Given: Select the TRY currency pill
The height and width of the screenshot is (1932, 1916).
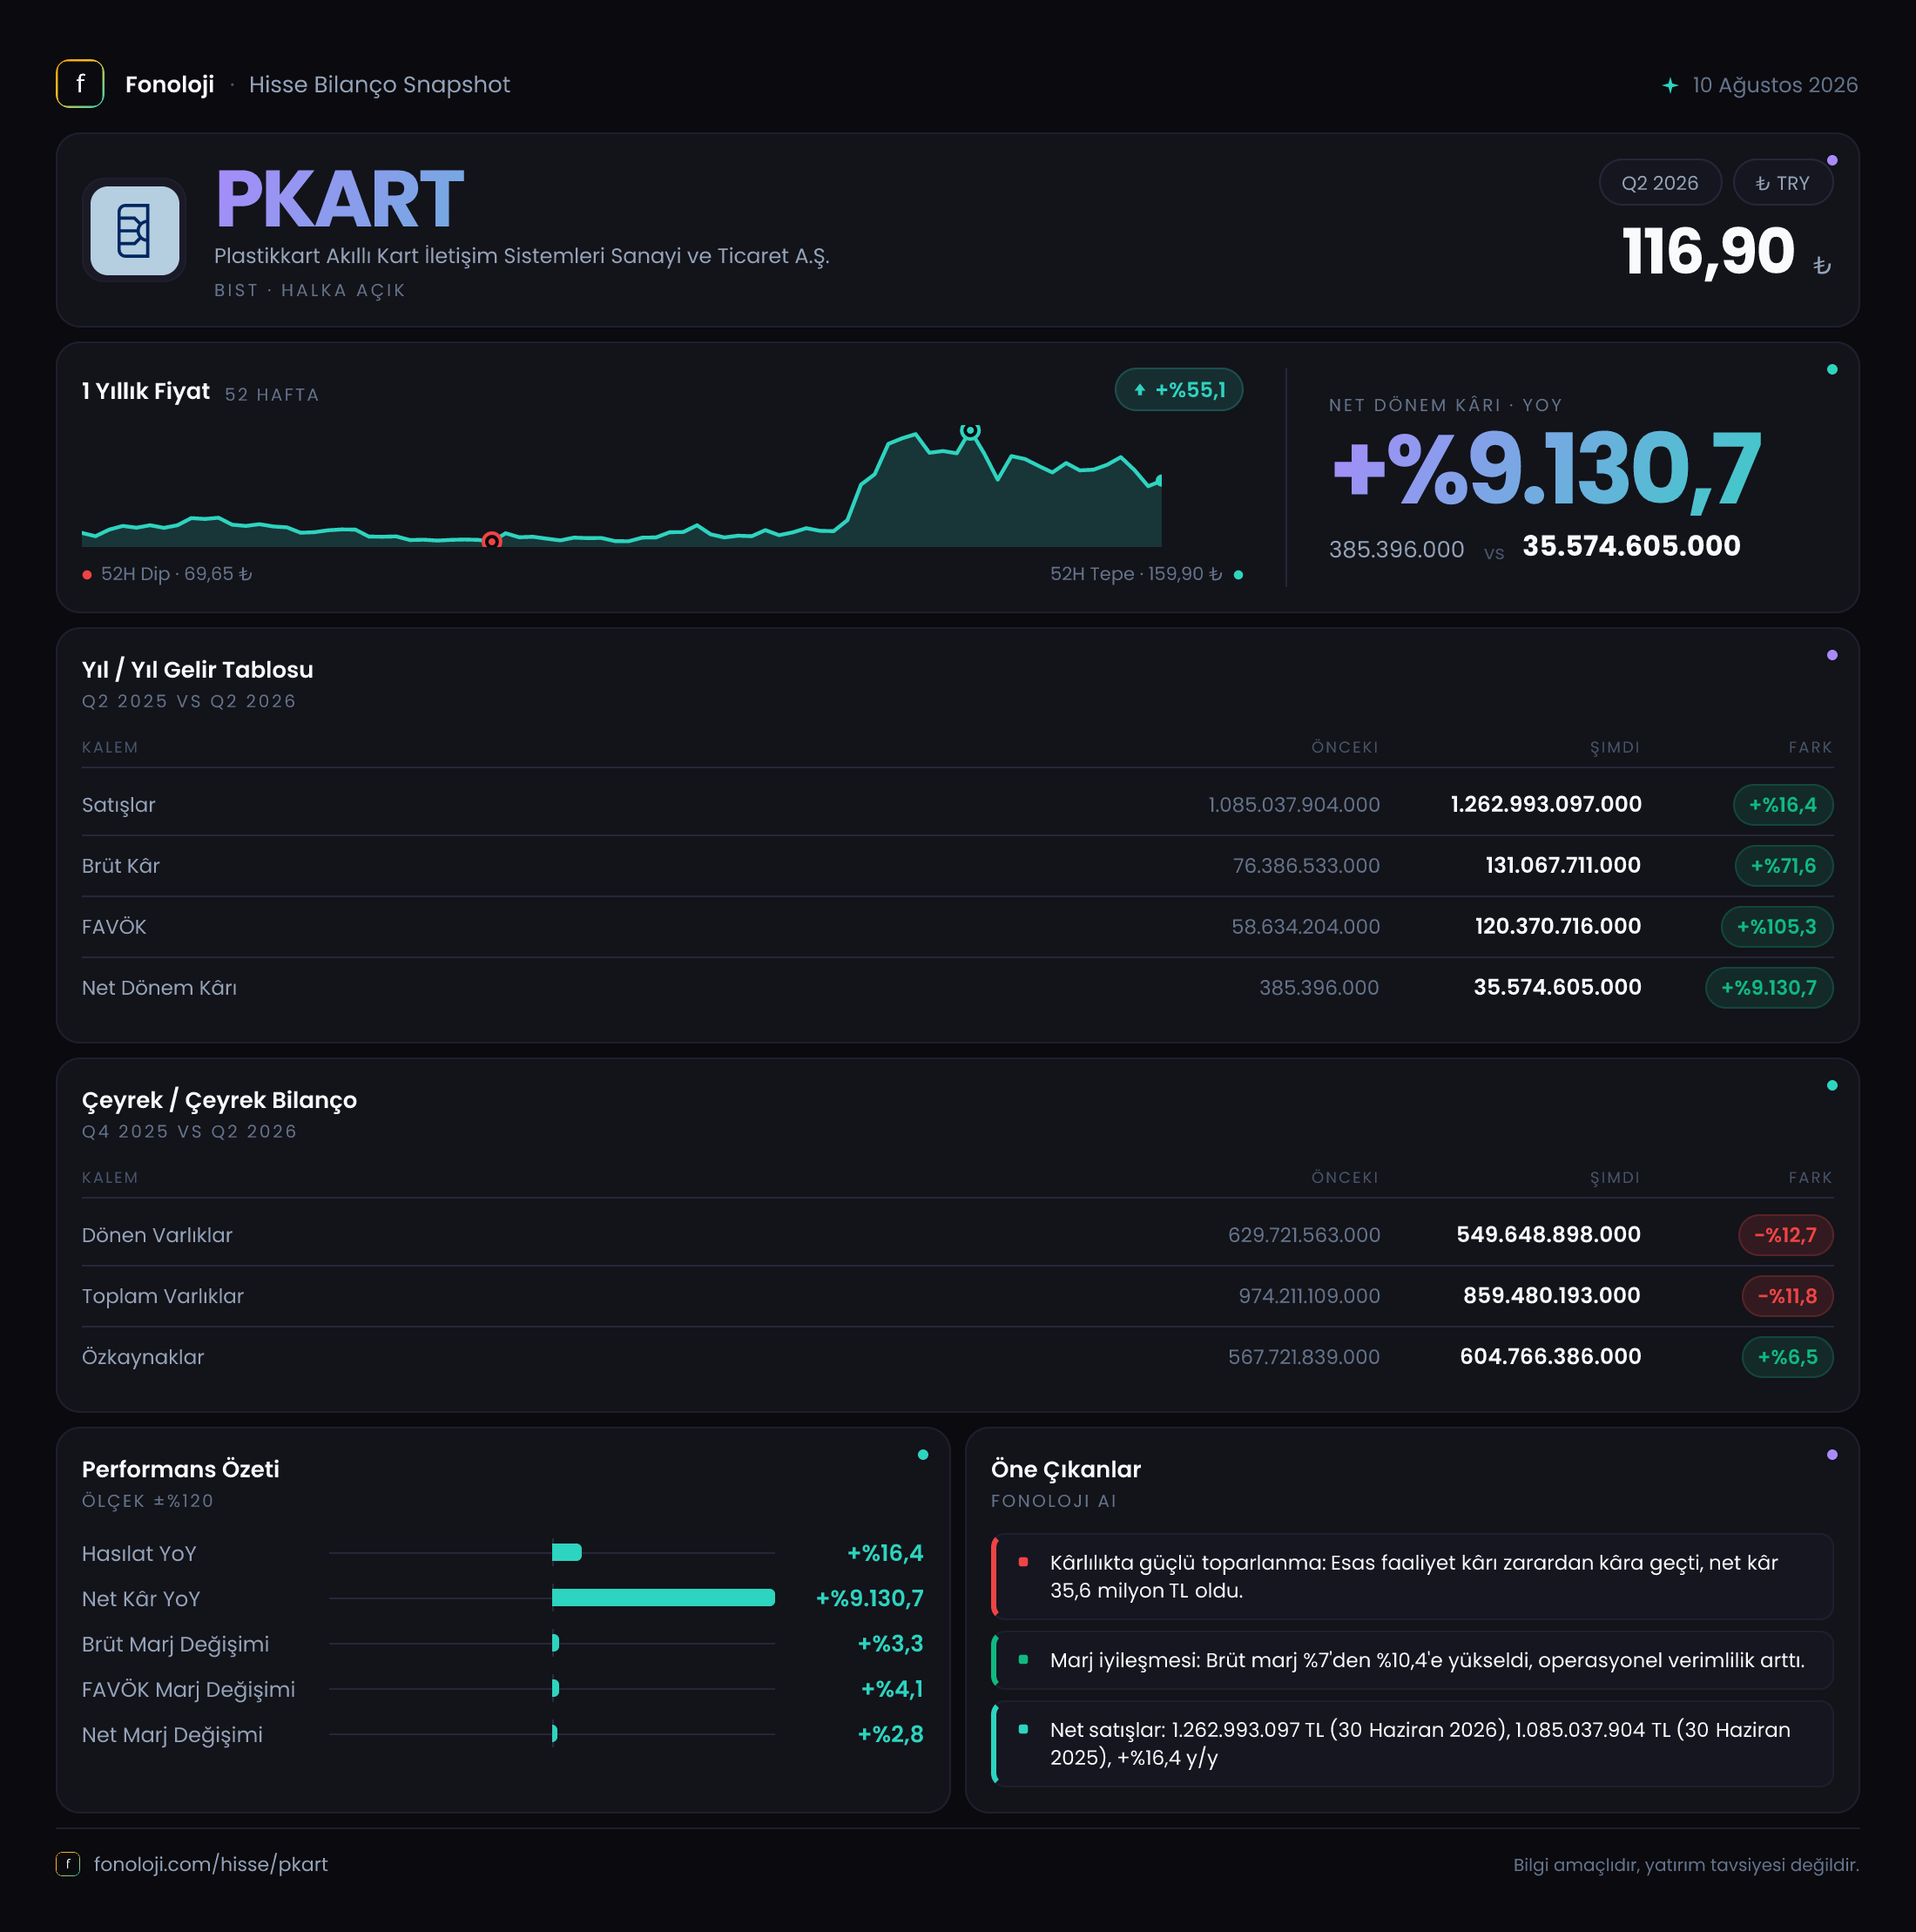Looking at the screenshot, I should [1782, 183].
